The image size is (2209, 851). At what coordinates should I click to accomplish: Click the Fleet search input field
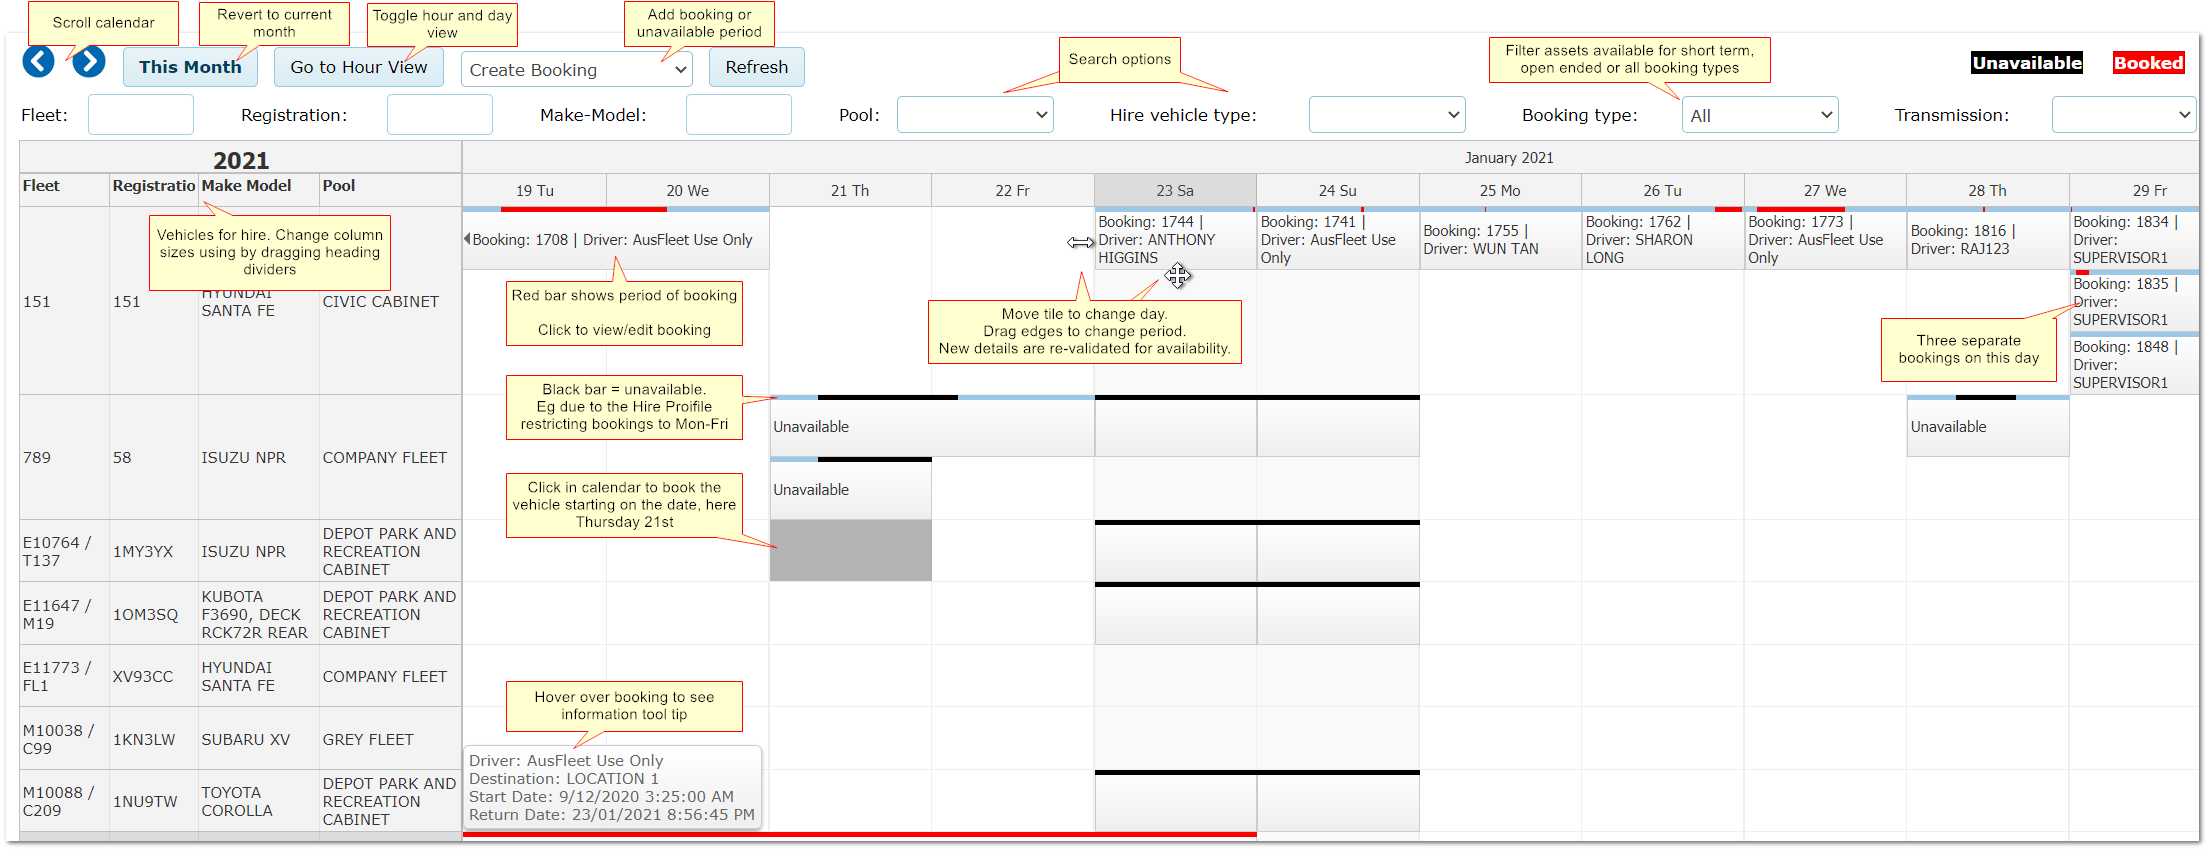pos(141,115)
